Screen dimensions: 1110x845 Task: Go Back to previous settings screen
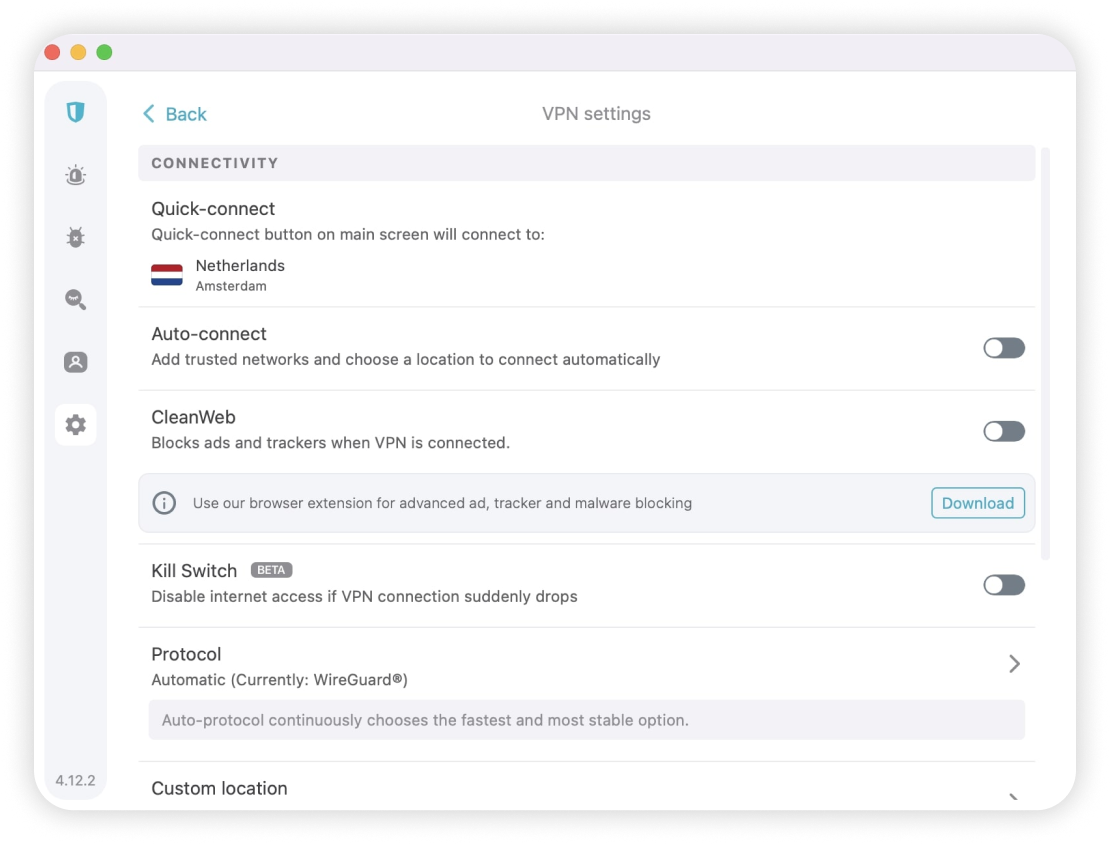tap(175, 114)
